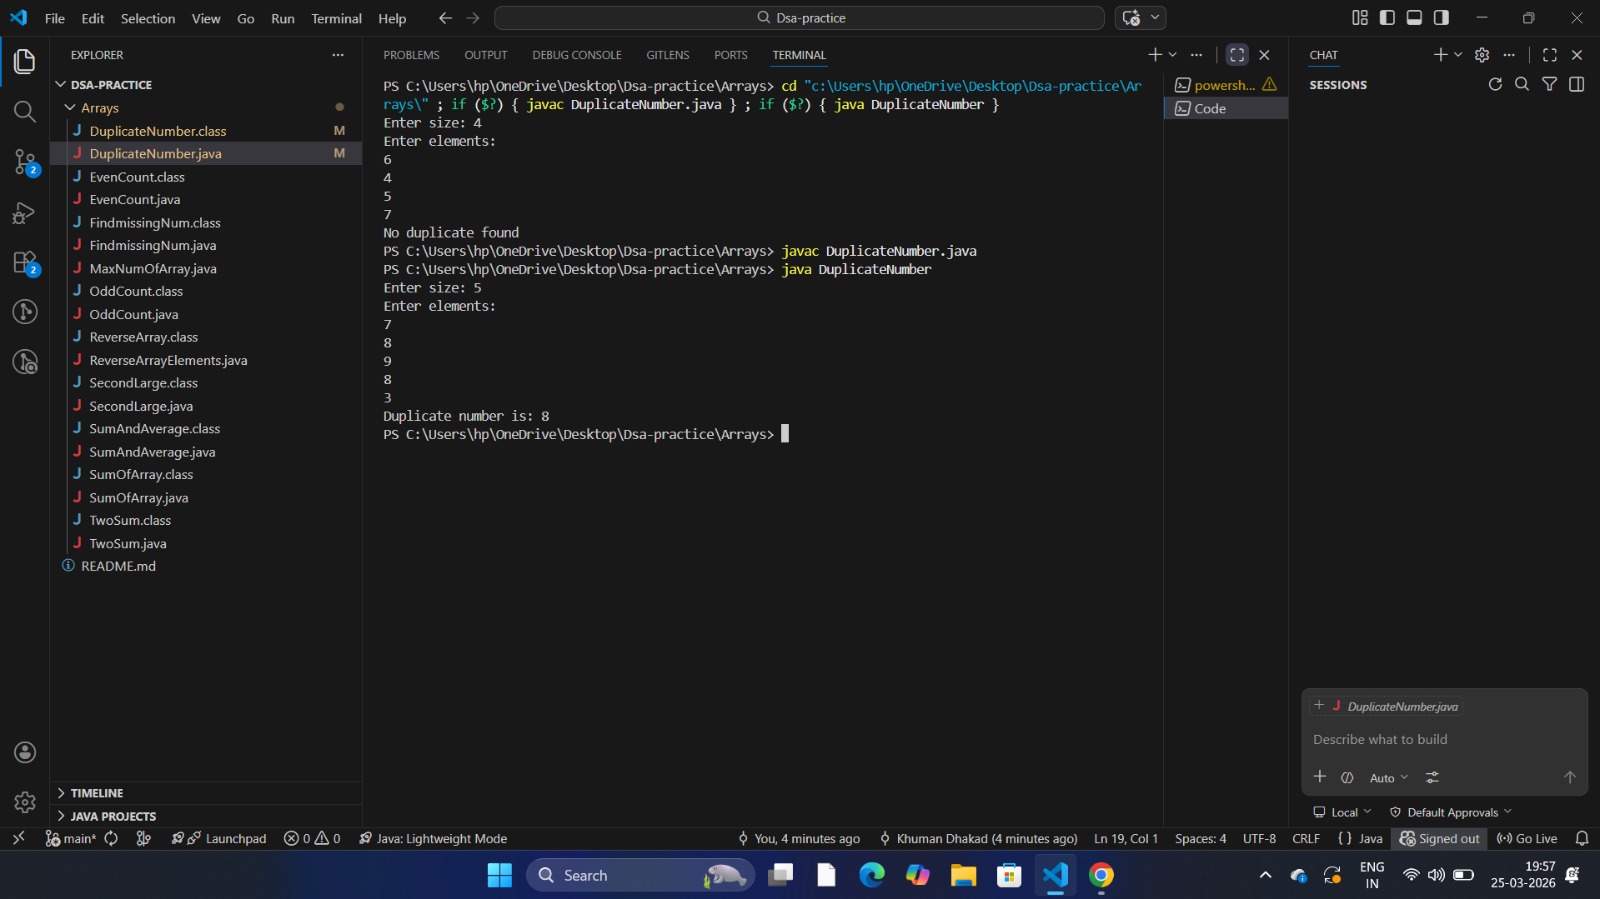Screen dimensions: 1600x899
Task: Click Go Live in the status bar
Action: pos(1527,839)
